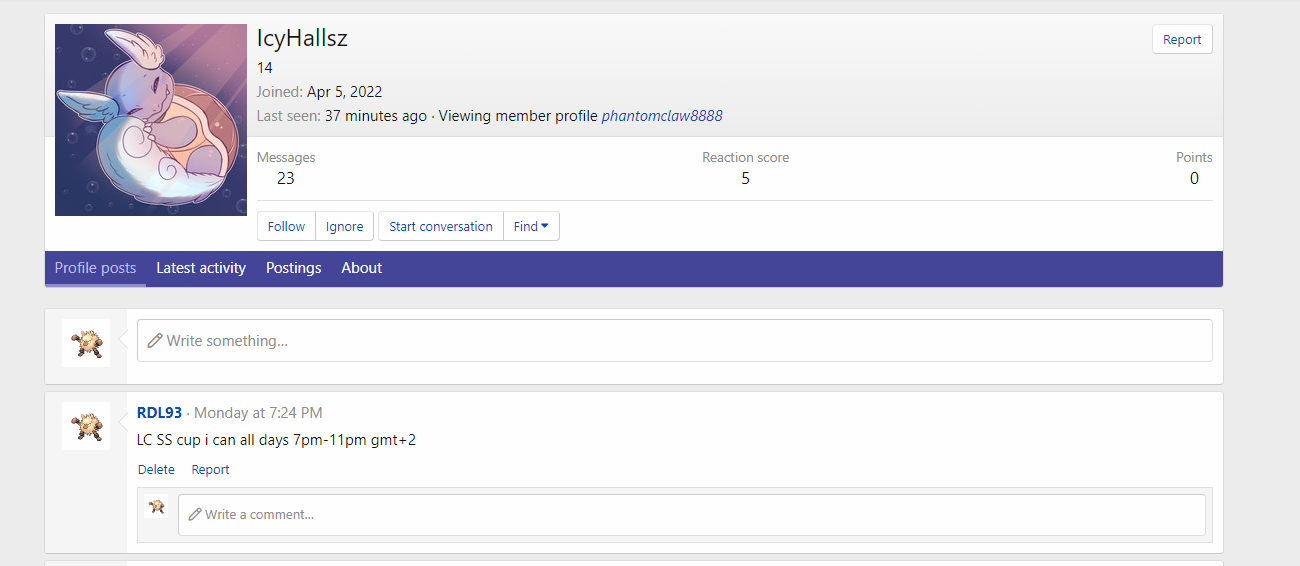The image size is (1300, 566).
Task: Click IcyHallsz's profile avatar image
Action: click(x=151, y=120)
